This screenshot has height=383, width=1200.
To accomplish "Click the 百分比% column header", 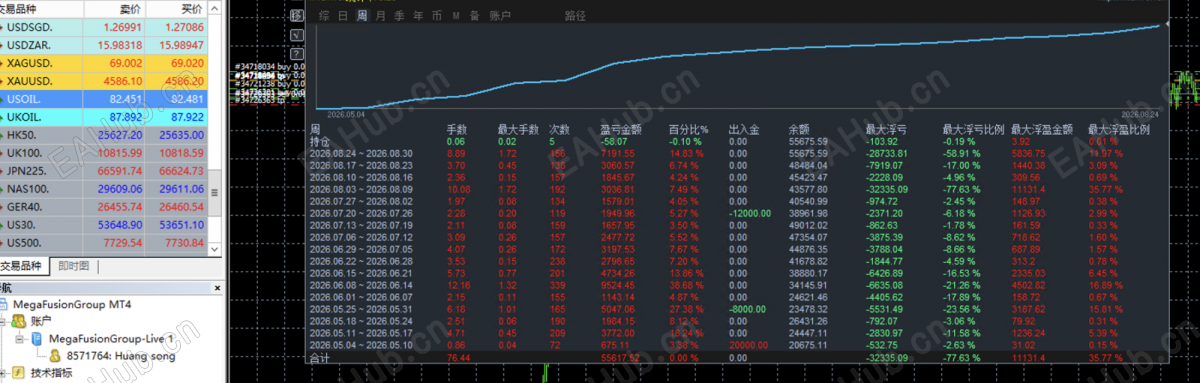I will pos(688,129).
